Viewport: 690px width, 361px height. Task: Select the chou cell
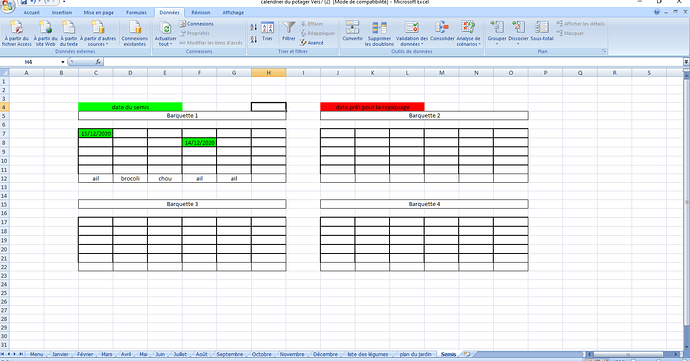tap(165, 178)
